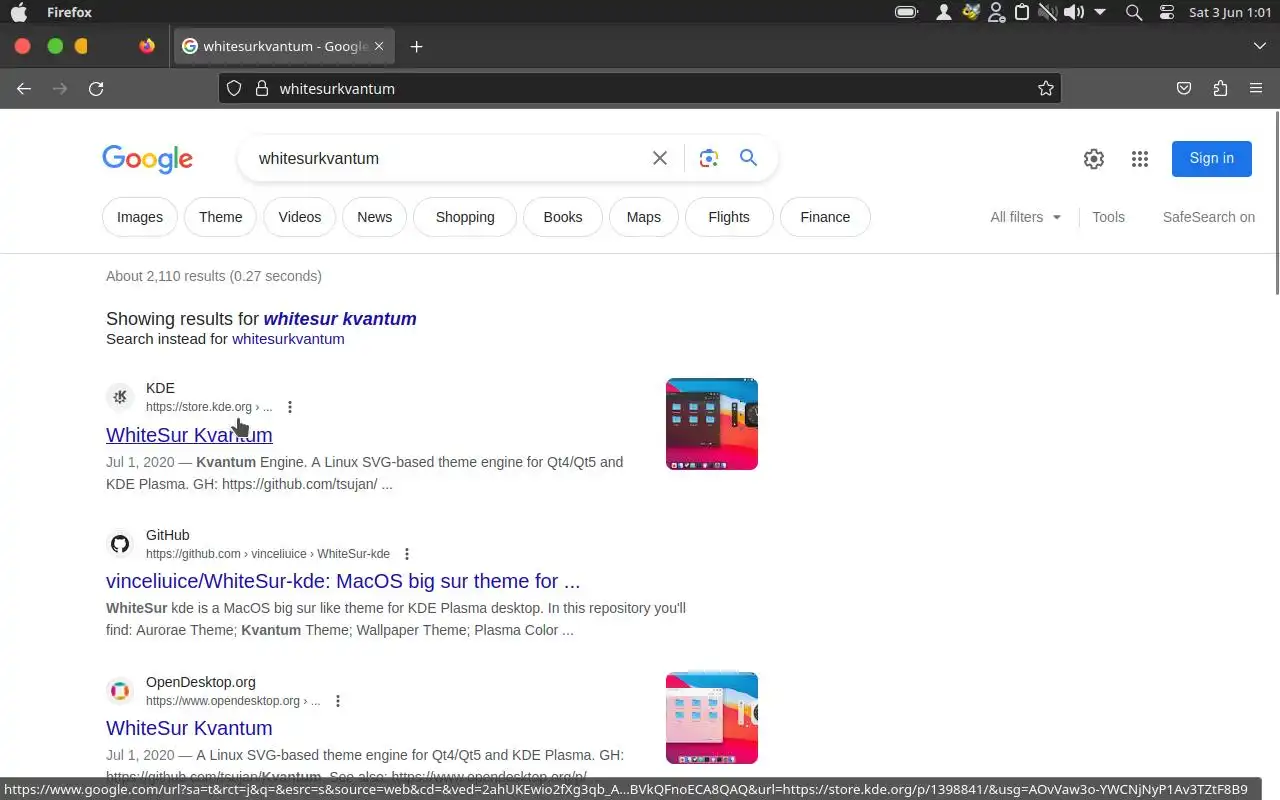Click the user-with-minus tray icon
Image resolution: width=1280 pixels, height=800 pixels.
pos(996,12)
